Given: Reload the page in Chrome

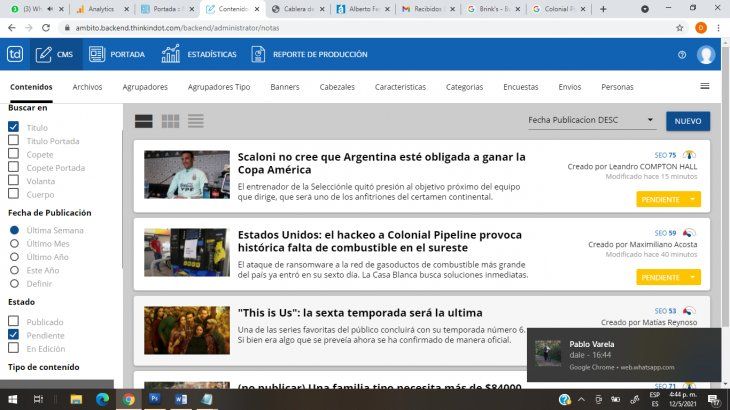Looking at the screenshot, I should [46, 28].
